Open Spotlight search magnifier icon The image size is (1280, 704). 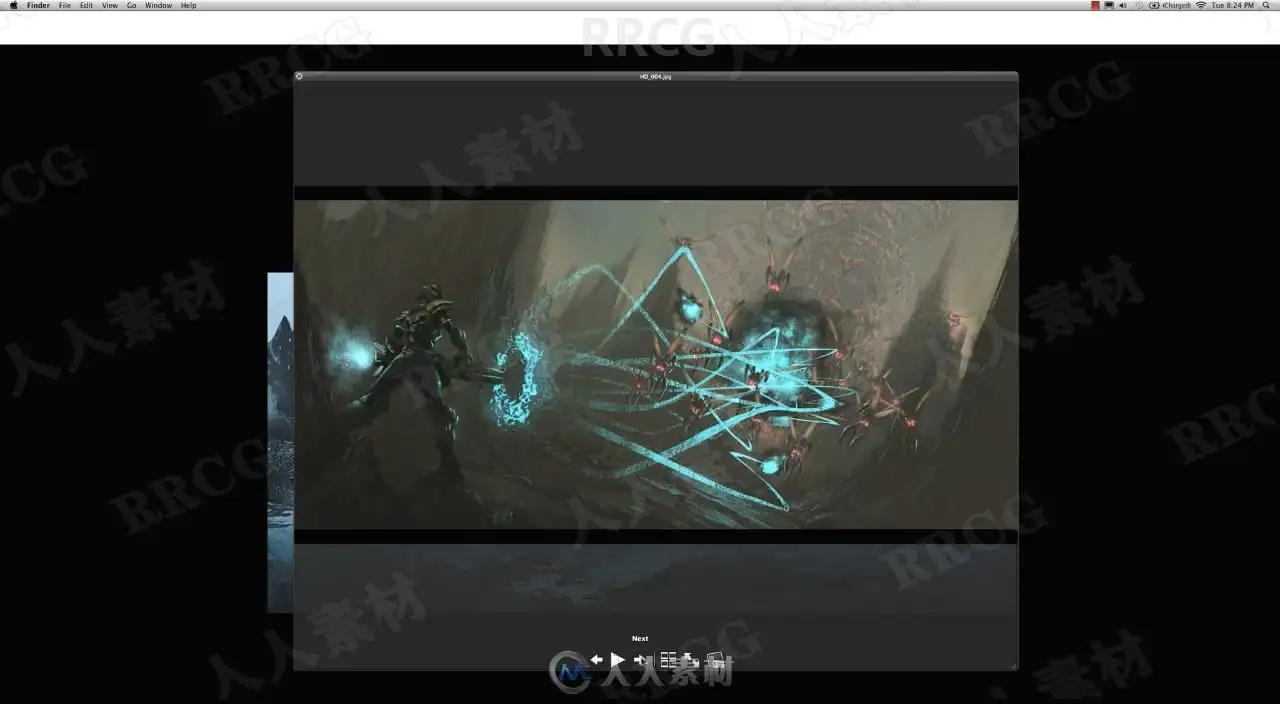(x=1266, y=5)
